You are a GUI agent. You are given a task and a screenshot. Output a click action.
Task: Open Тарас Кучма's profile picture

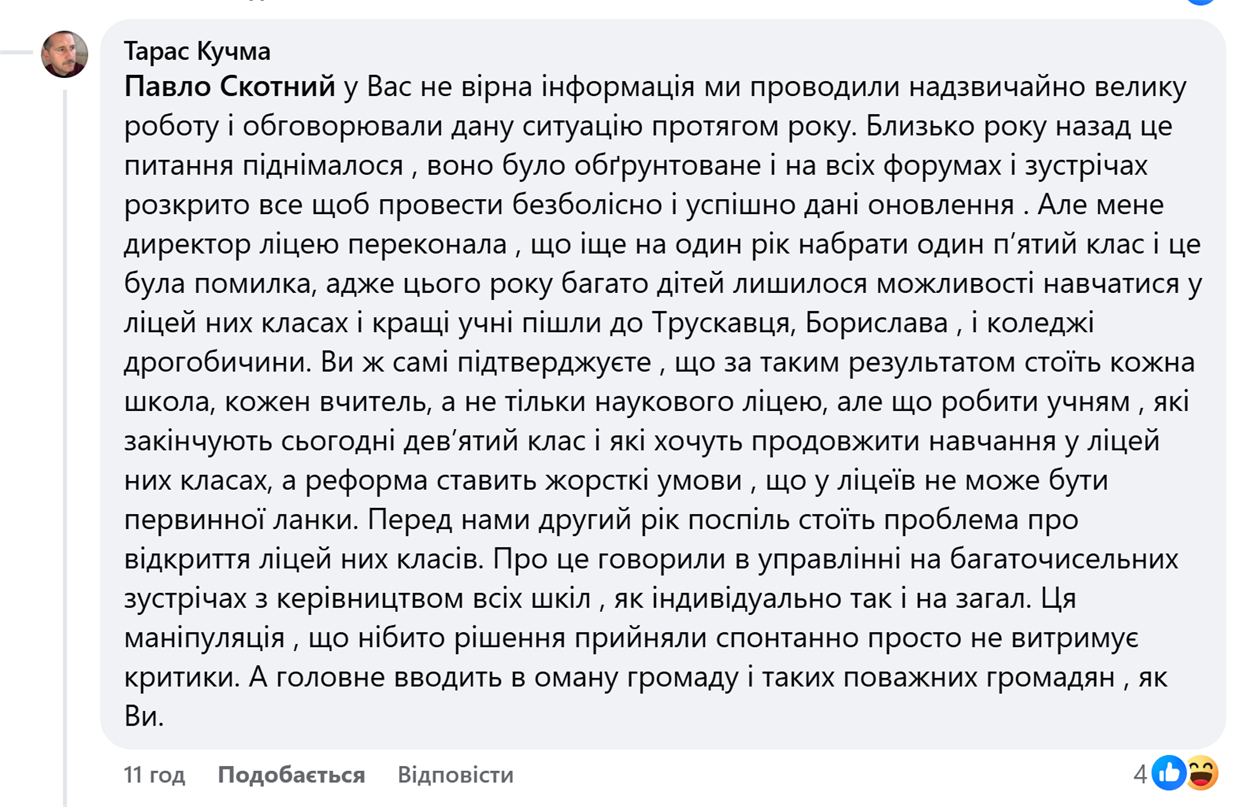pos(64,54)
